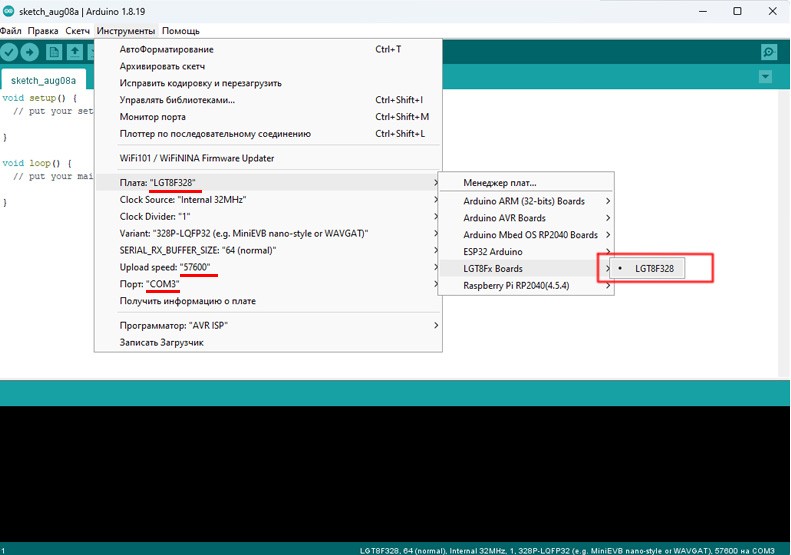Open Менеджер плат from boards submenu
Screen dimensions: 791x555
pos(499,183)
